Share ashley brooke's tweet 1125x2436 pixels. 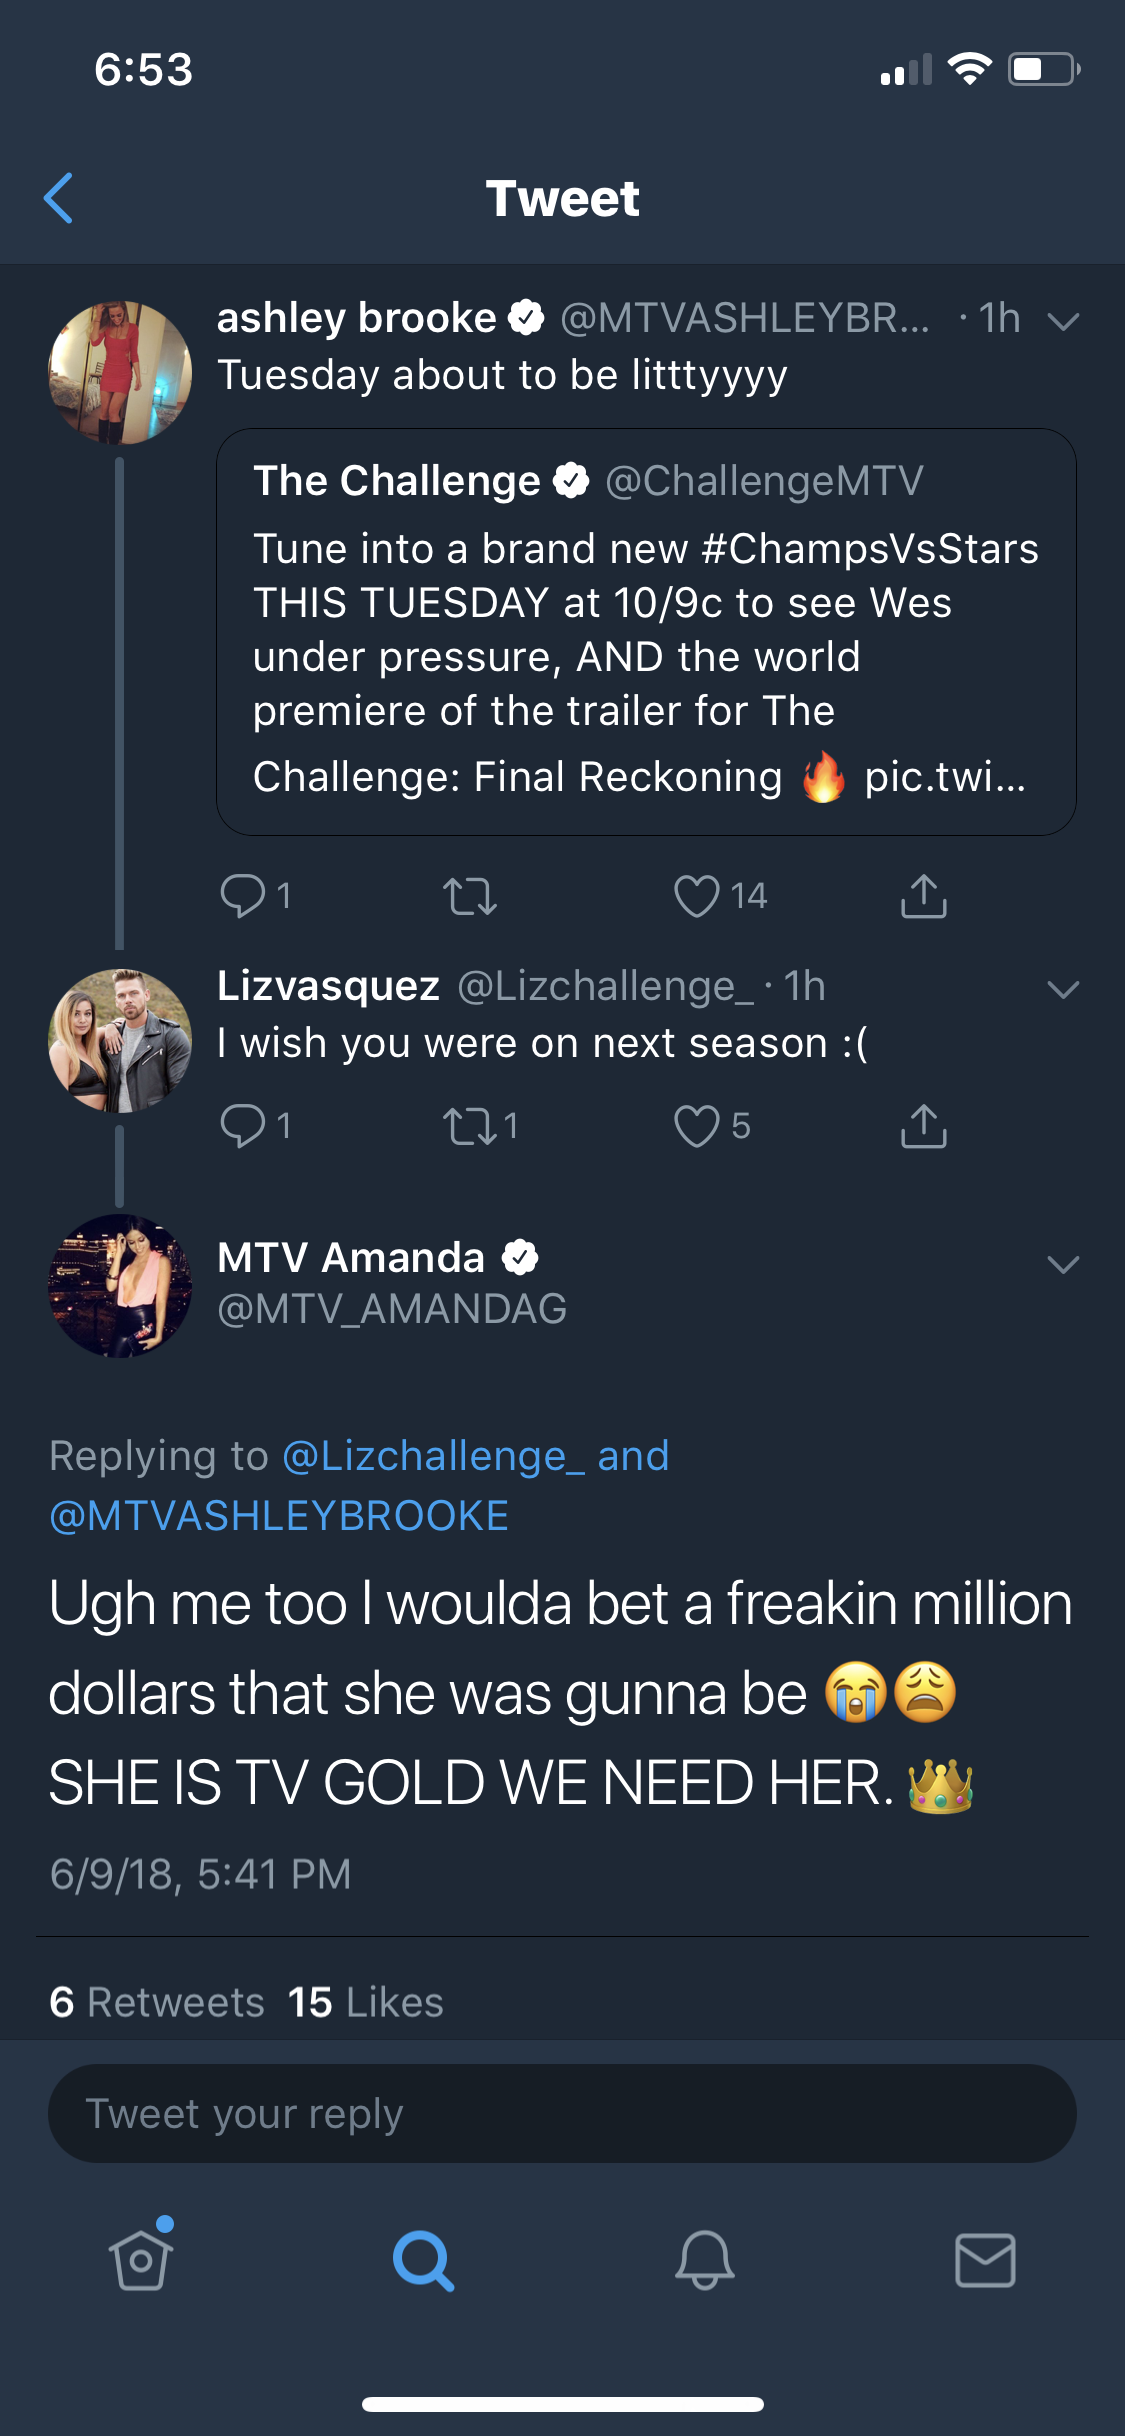[923, 895]
